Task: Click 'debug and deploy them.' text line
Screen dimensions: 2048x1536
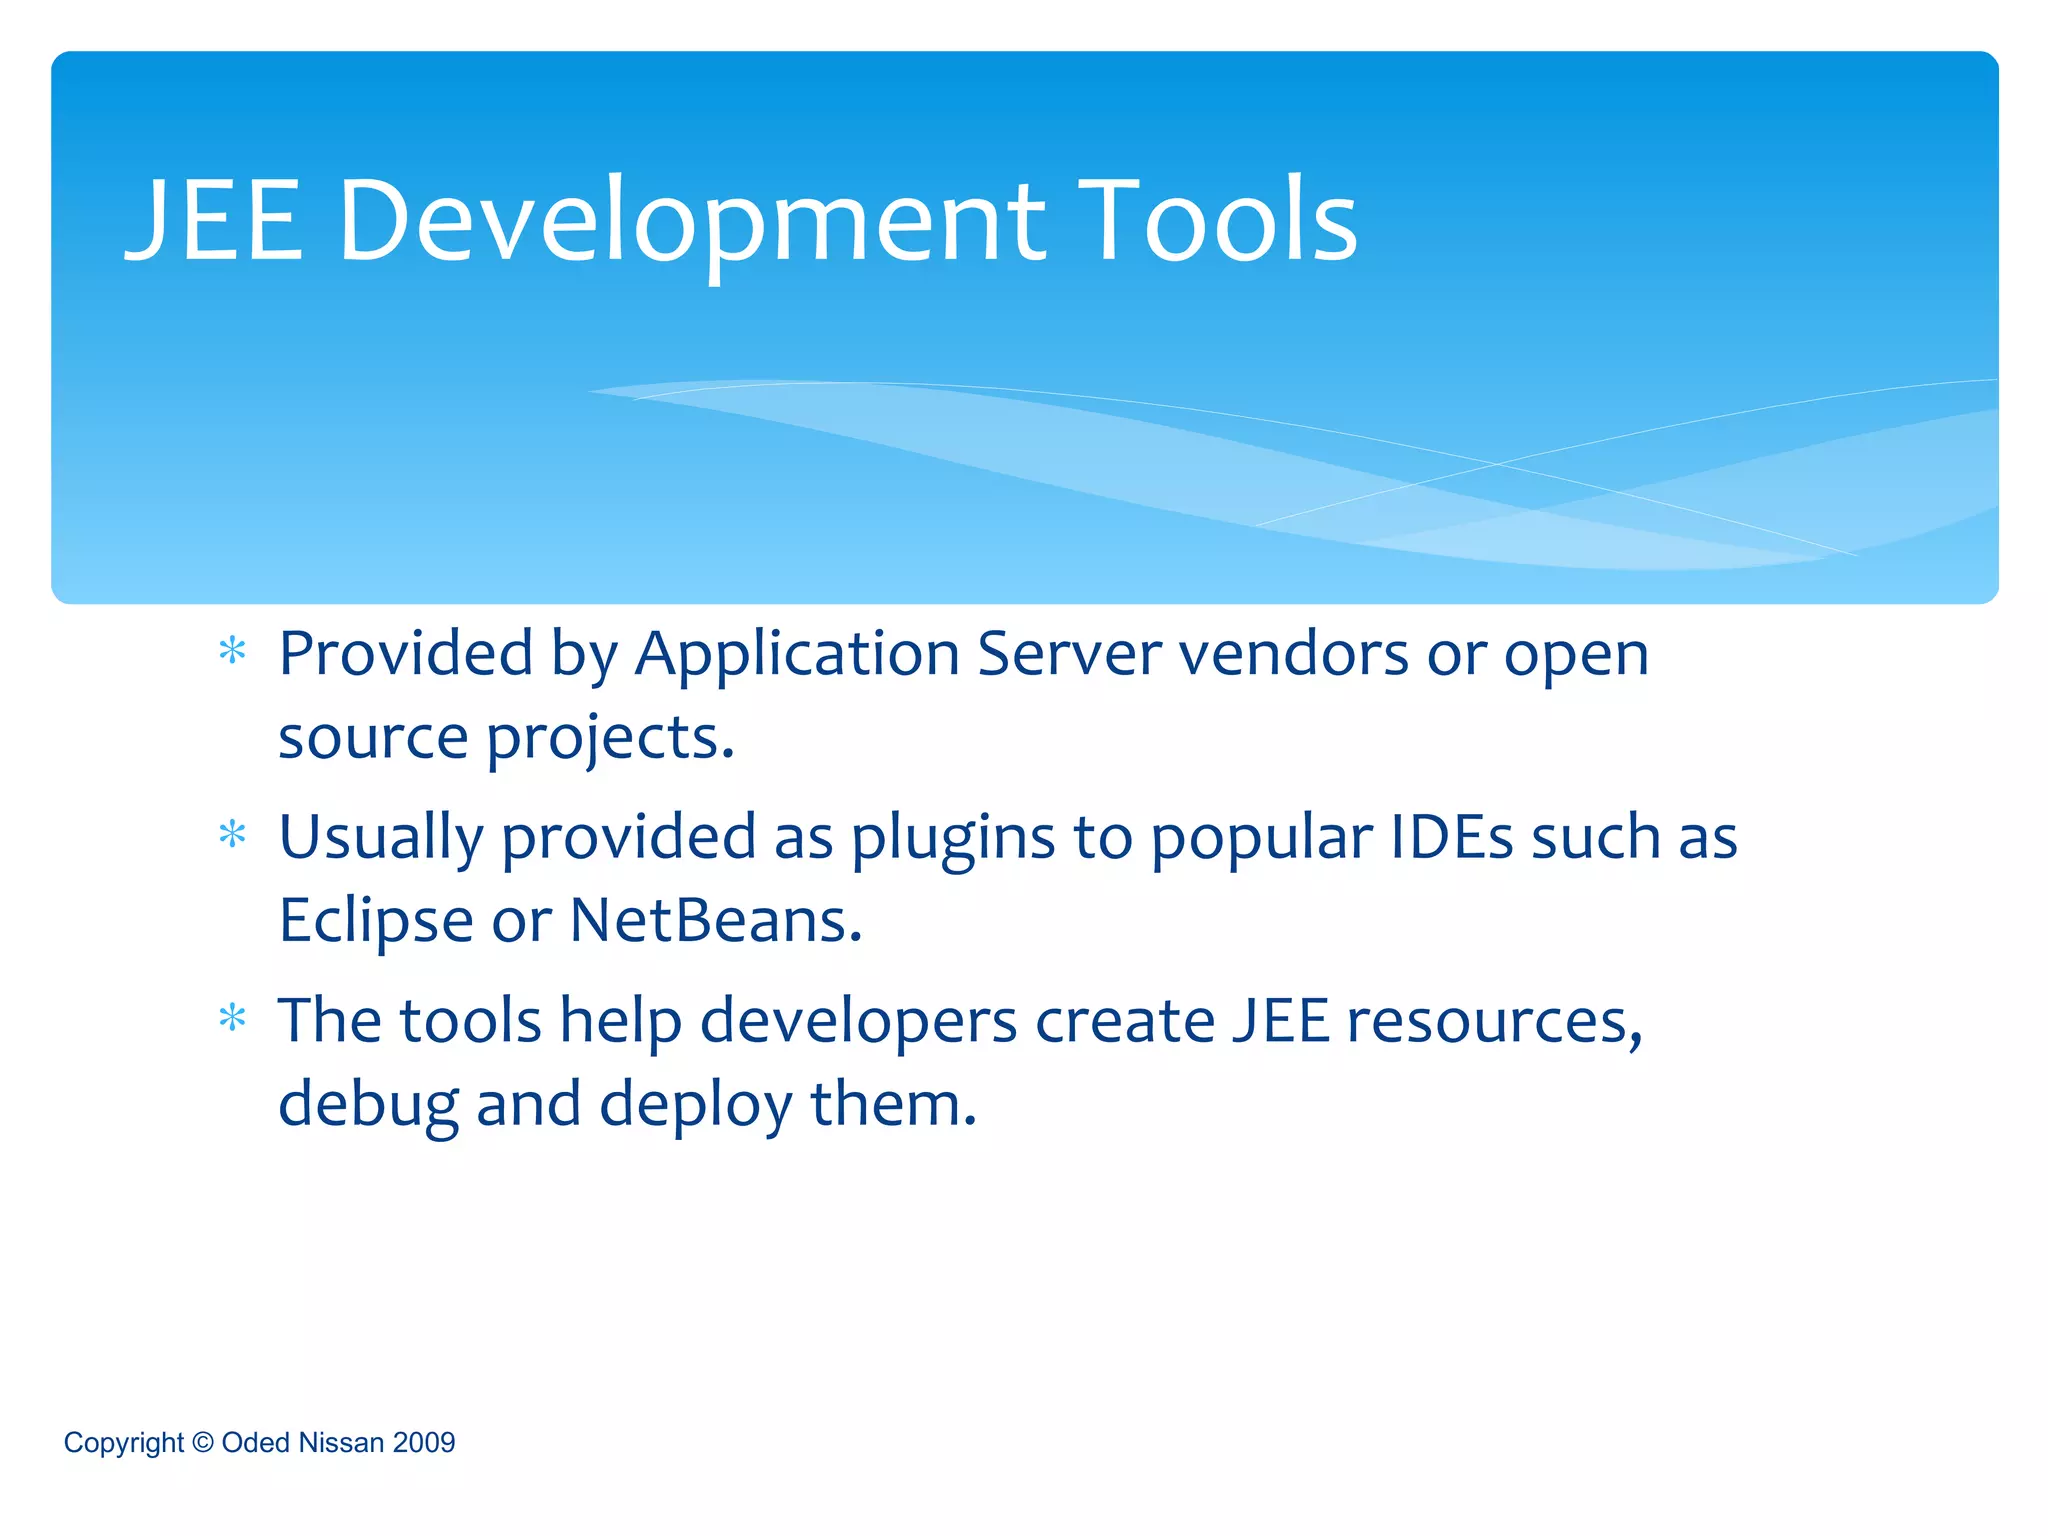Action: (x=627, y=1104)
